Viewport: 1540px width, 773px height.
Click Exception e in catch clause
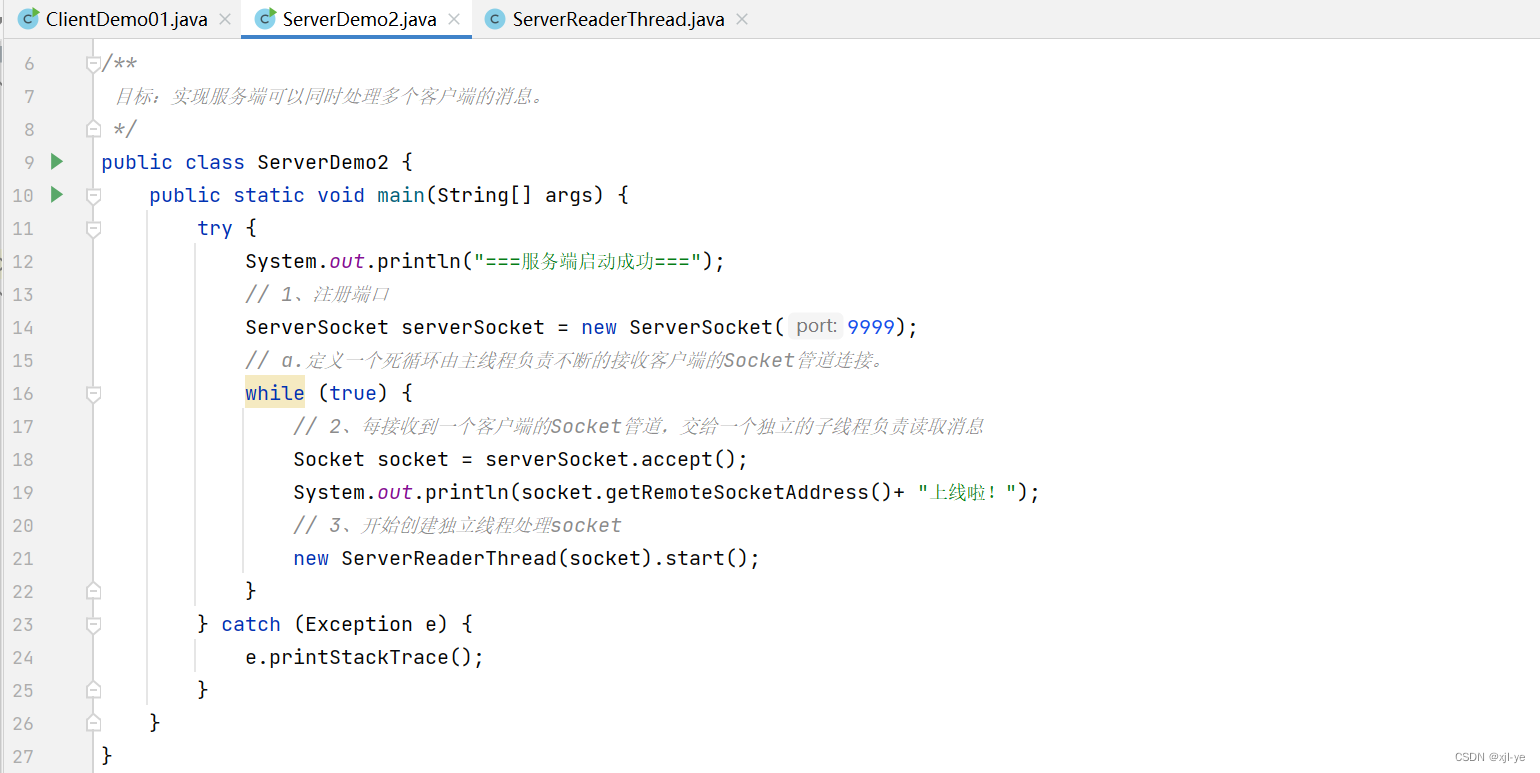371,624
